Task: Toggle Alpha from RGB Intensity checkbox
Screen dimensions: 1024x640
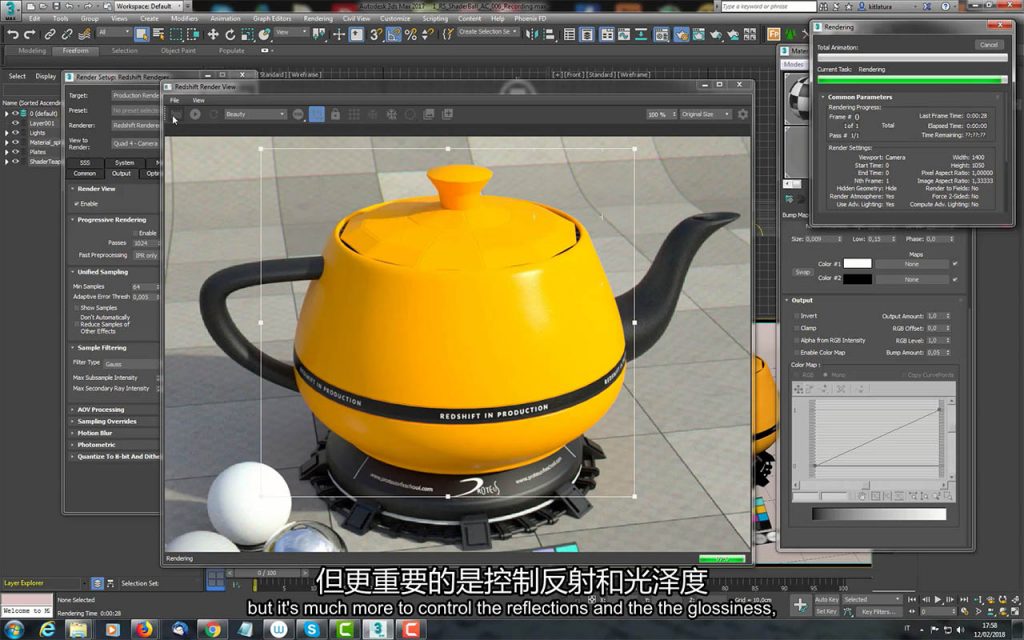Action: [x=797, y=340]
